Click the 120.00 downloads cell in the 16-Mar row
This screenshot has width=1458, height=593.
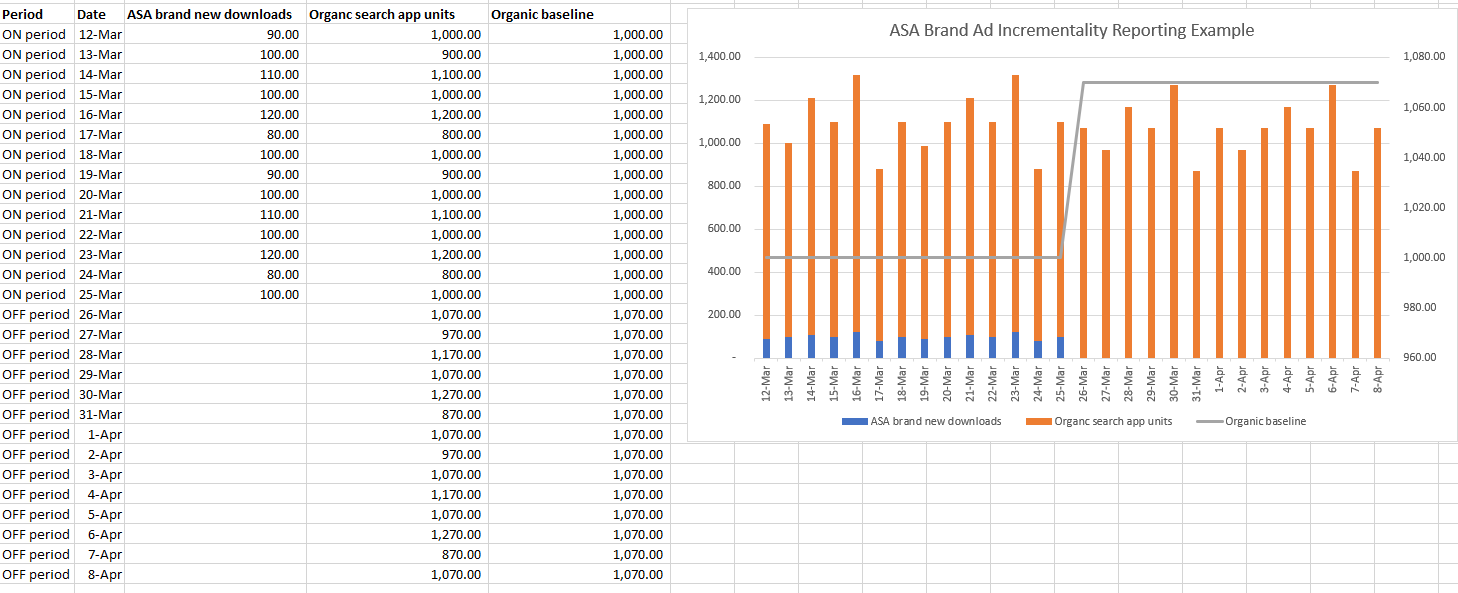215,114
